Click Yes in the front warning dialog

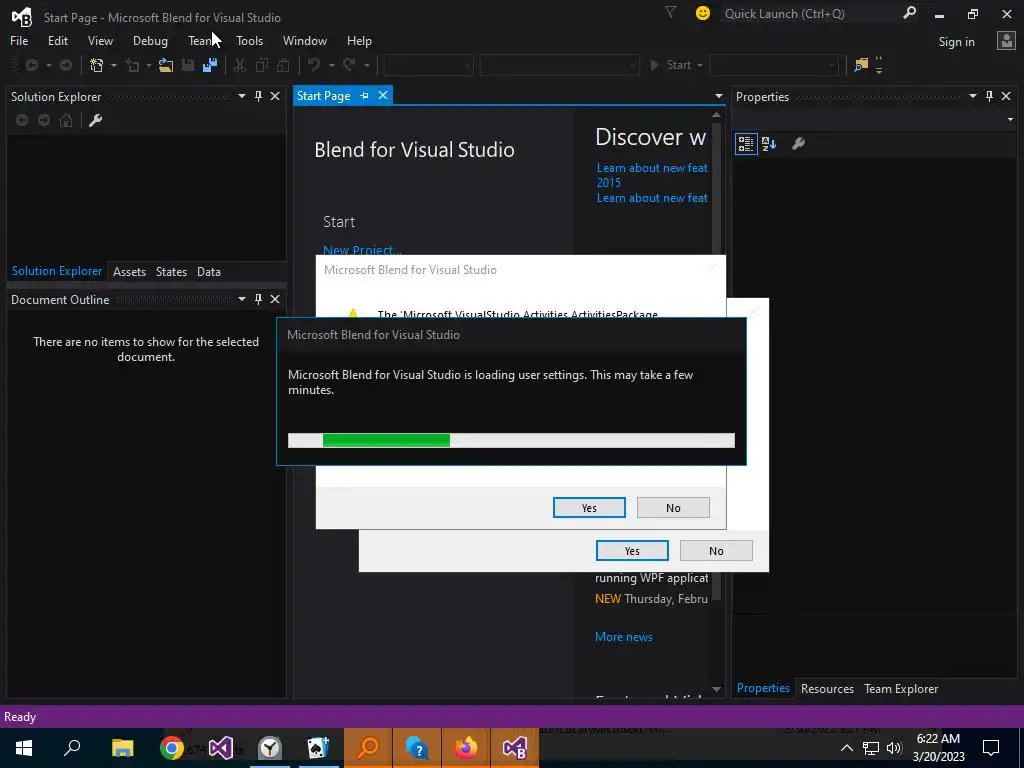(589, 508)
